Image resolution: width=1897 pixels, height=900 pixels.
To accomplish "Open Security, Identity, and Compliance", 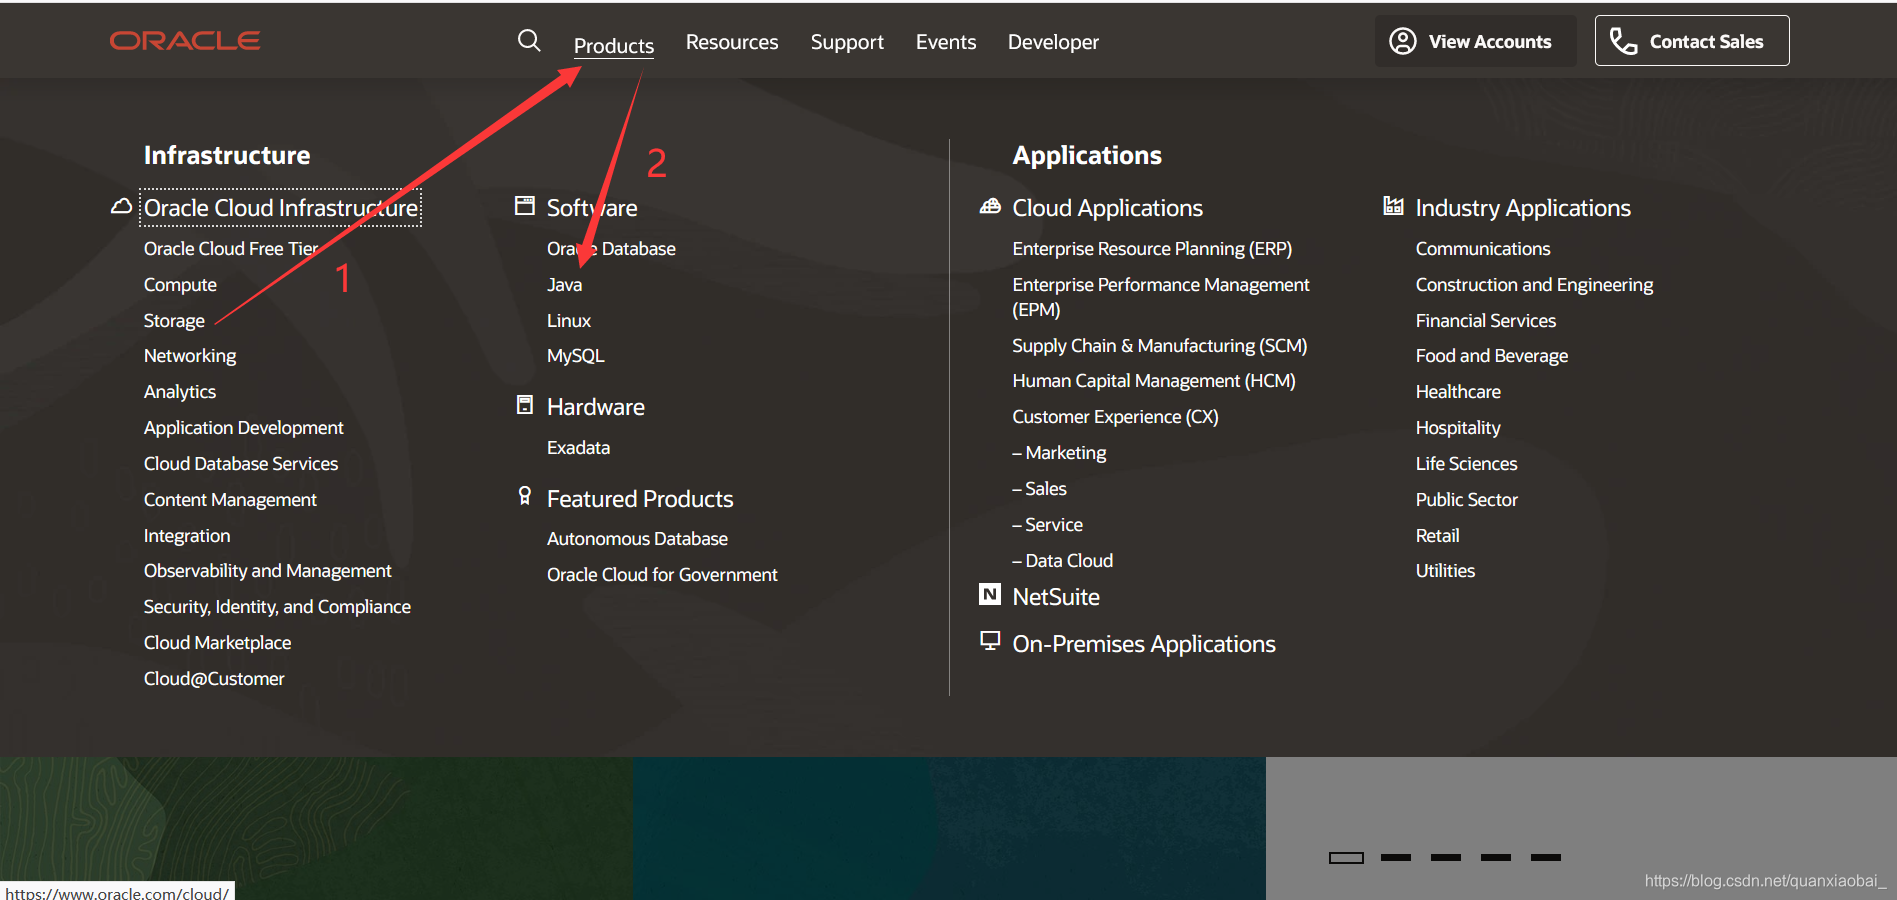I will [x=277, y=607].
